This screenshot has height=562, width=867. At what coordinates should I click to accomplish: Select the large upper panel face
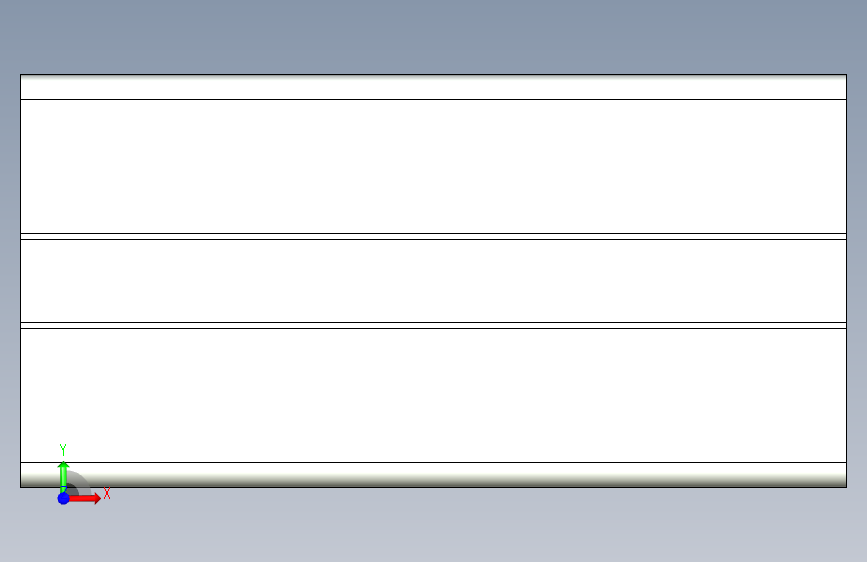click(x=434, y=166)
